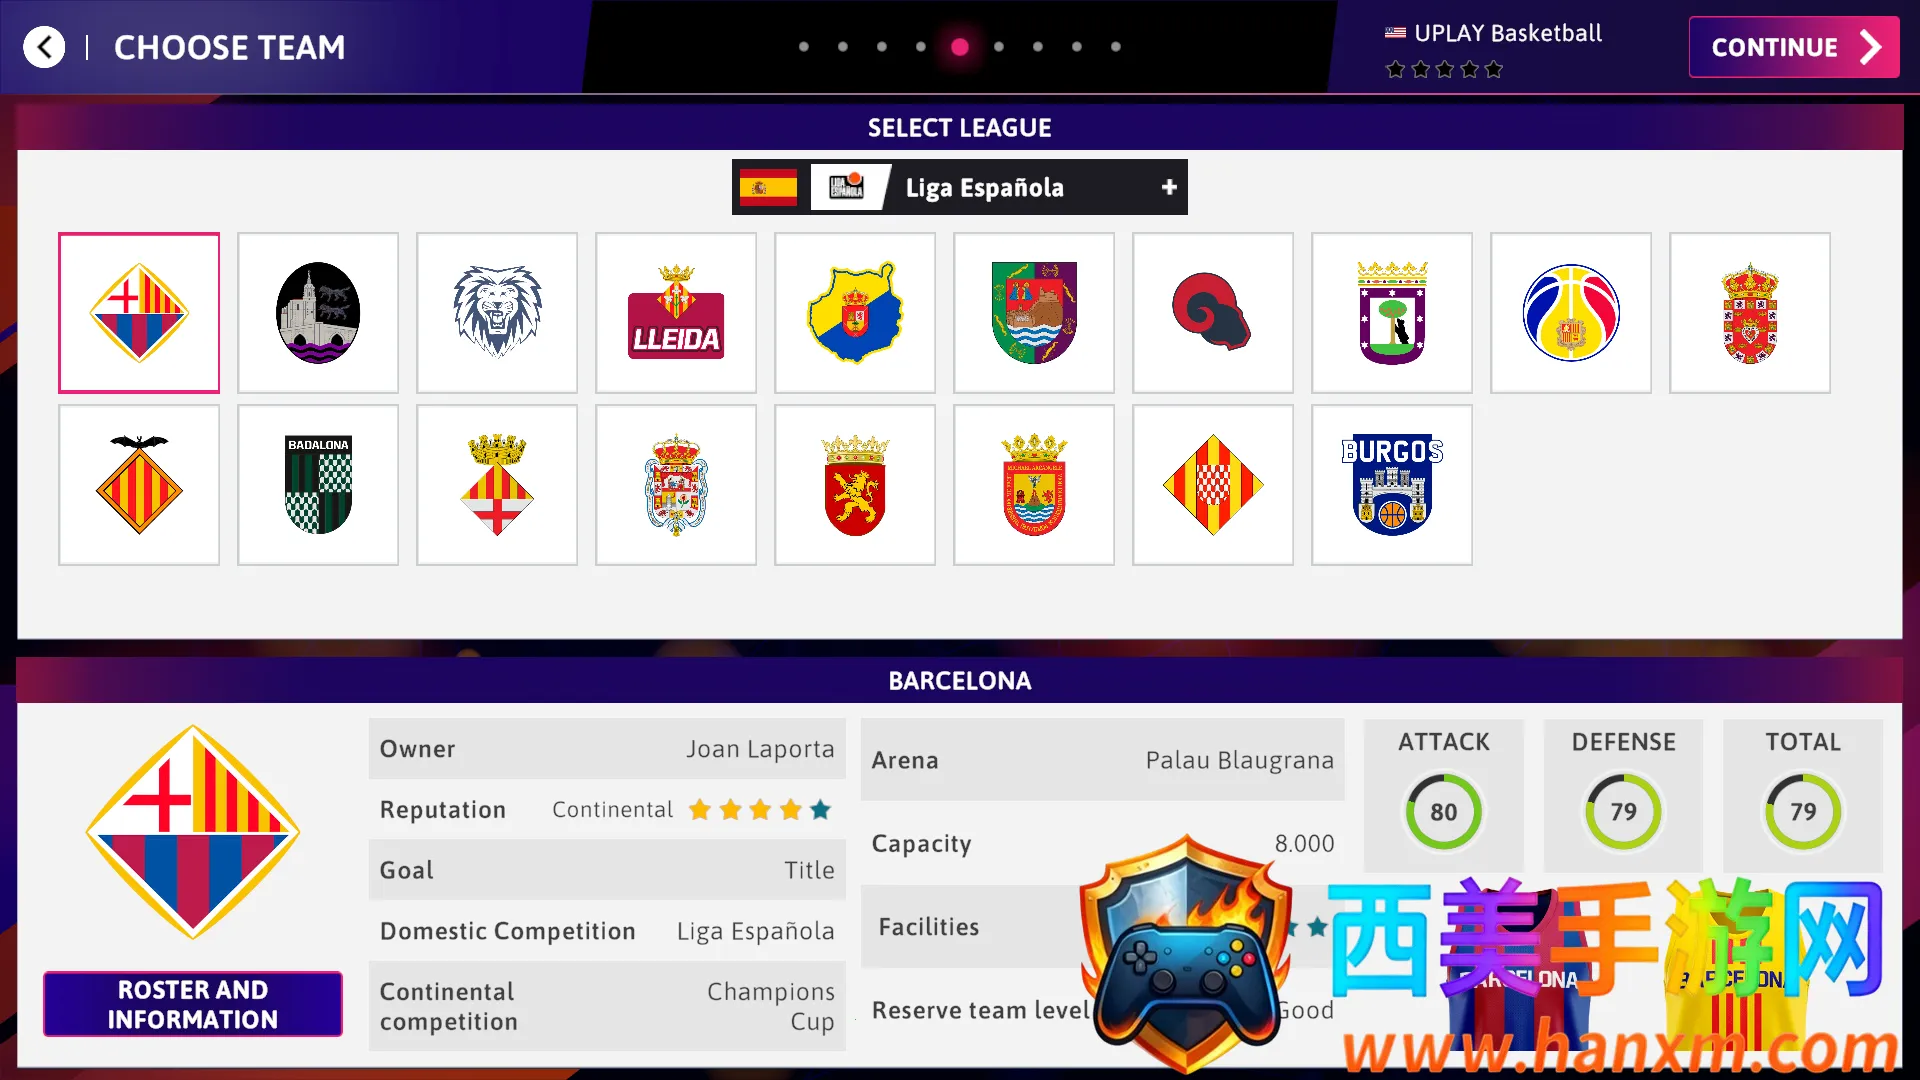Open ROSTER AND INFORMATION

pos(193,1004)
